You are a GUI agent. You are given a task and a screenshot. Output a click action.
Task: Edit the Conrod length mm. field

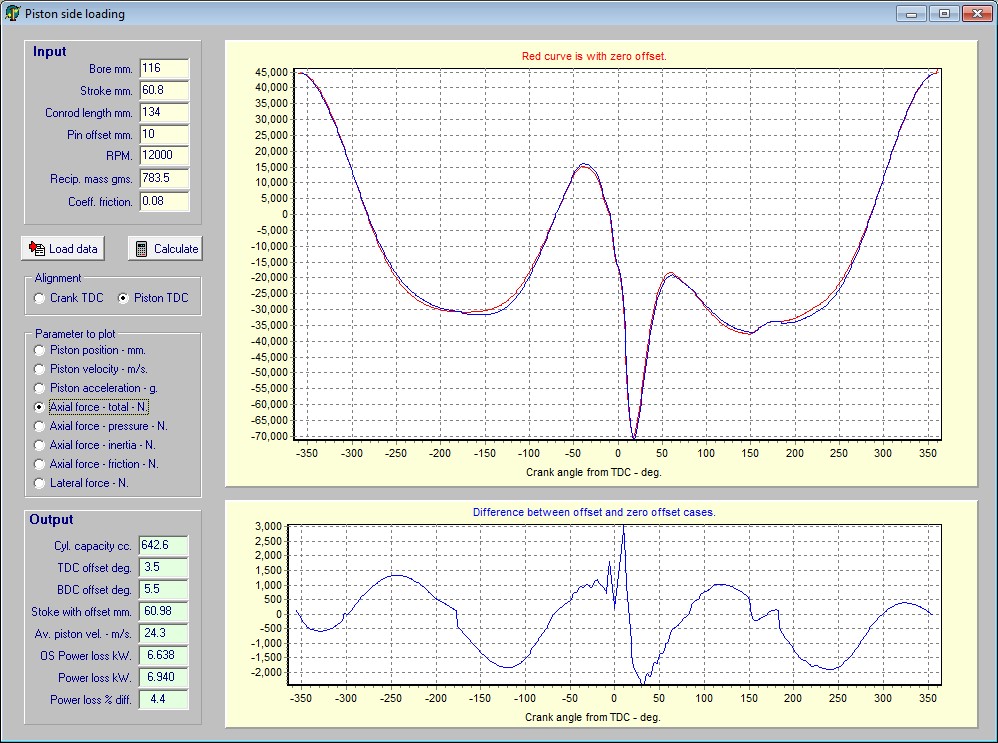coord(163,113)
